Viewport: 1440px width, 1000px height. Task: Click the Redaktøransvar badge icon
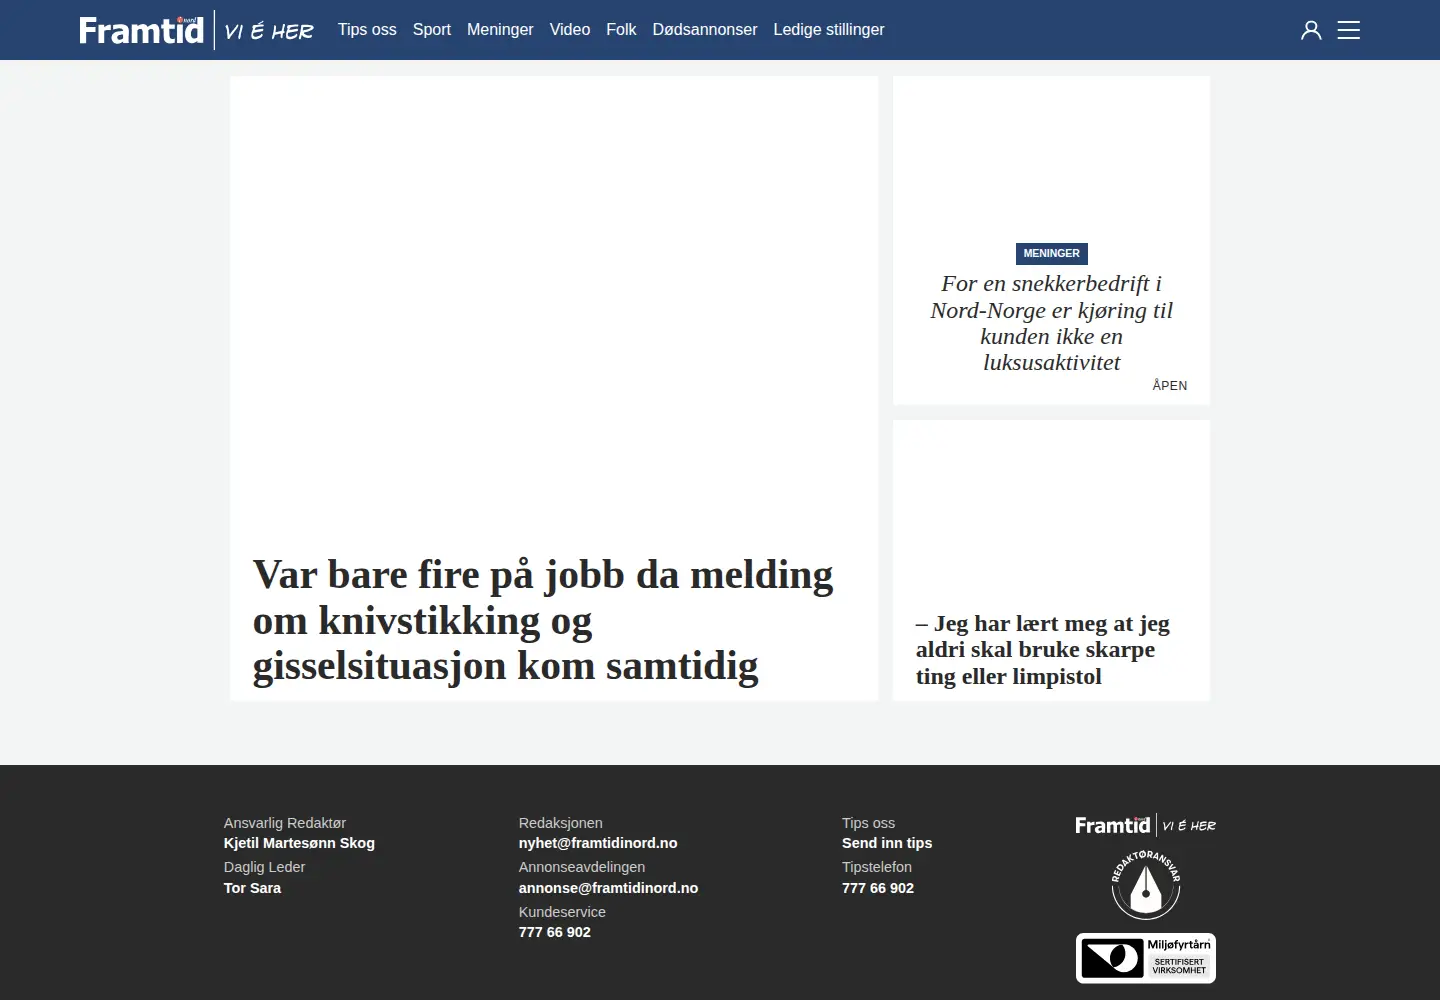click(1146, 884)
